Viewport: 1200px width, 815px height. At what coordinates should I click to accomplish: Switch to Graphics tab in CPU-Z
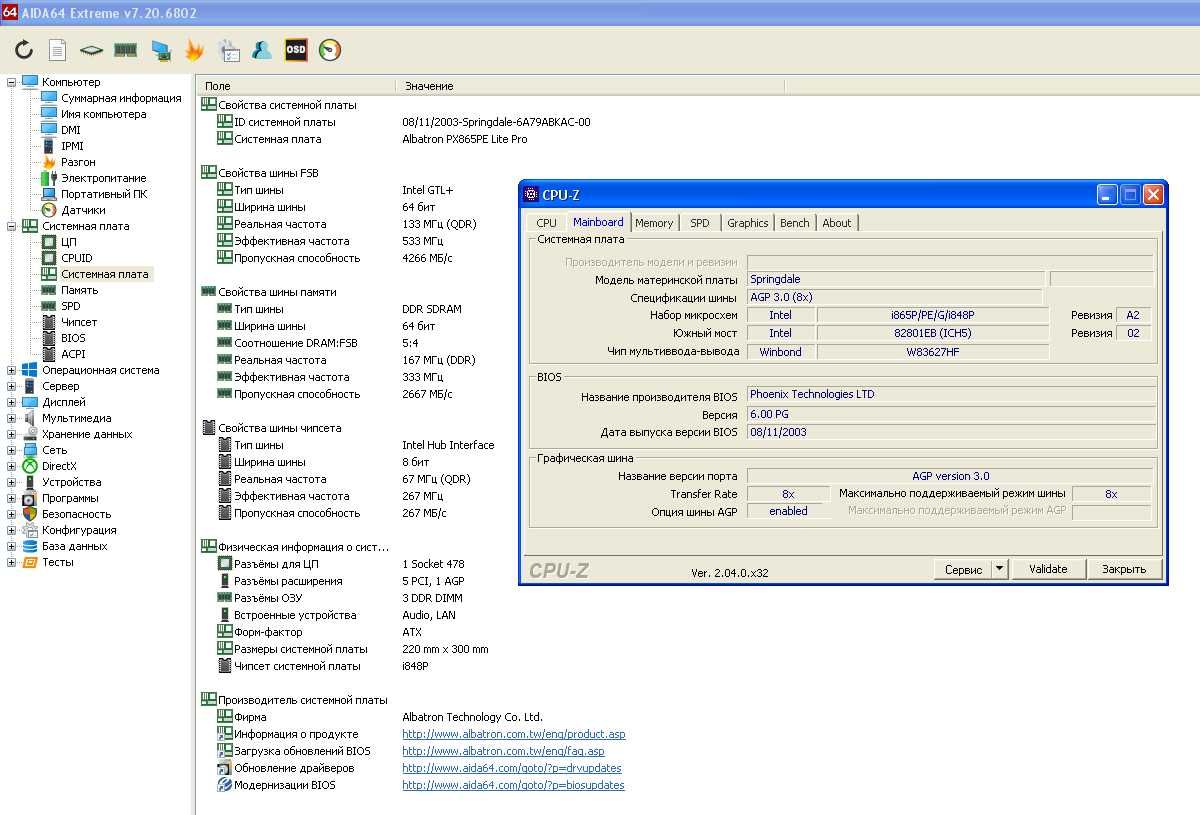(748, 223)
